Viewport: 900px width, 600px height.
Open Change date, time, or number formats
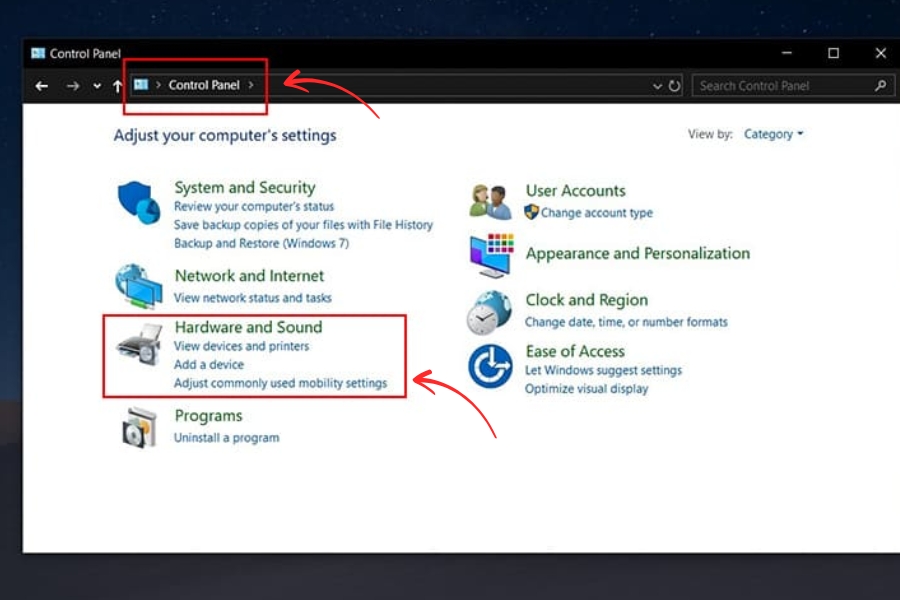[626, 322]
